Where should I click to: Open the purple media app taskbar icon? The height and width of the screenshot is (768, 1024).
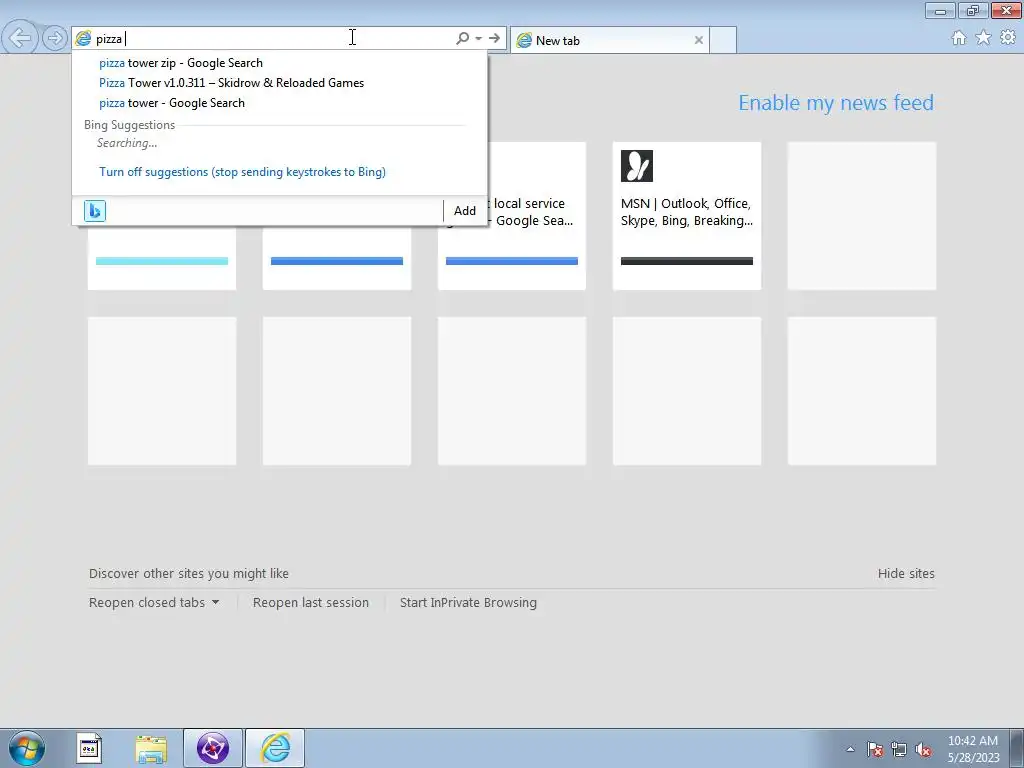click(213, 748)
